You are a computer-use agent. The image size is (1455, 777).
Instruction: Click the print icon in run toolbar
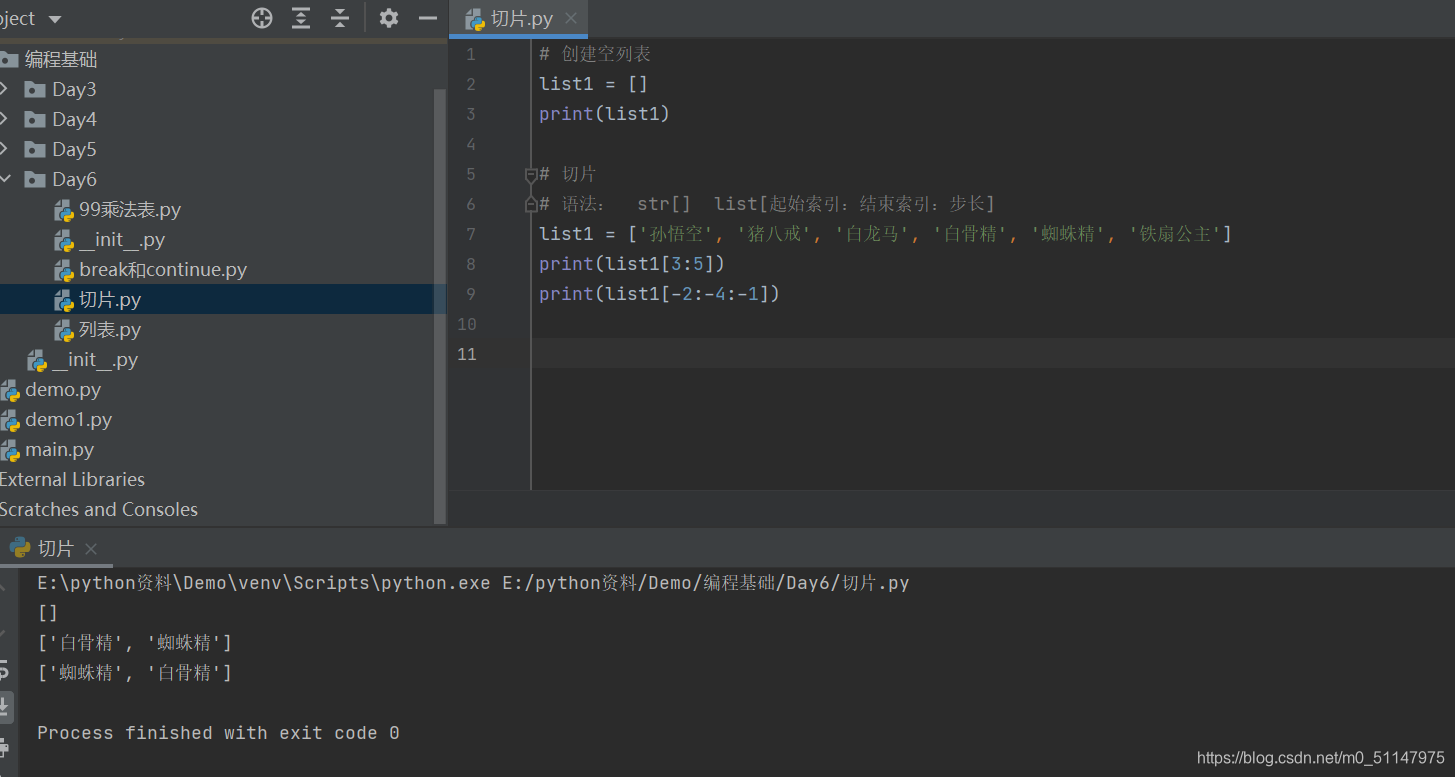(x=4, y=747)
